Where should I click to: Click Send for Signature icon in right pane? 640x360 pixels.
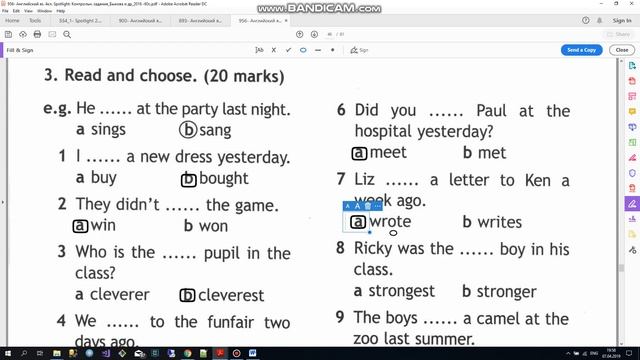tap(632, 219)
